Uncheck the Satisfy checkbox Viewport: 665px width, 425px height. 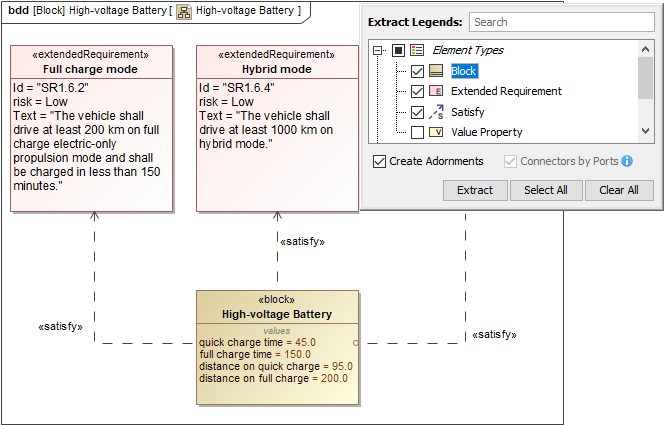pyautogui.click(x=417, y=112)
